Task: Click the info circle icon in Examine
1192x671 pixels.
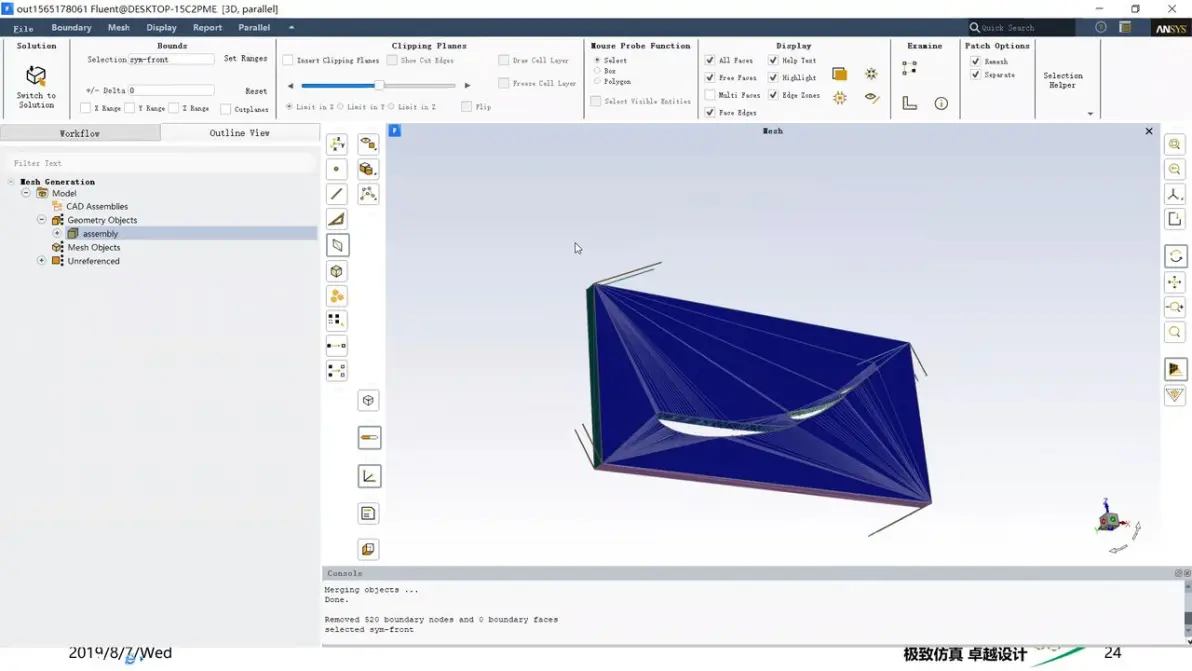Action: [x=941, y=103]
